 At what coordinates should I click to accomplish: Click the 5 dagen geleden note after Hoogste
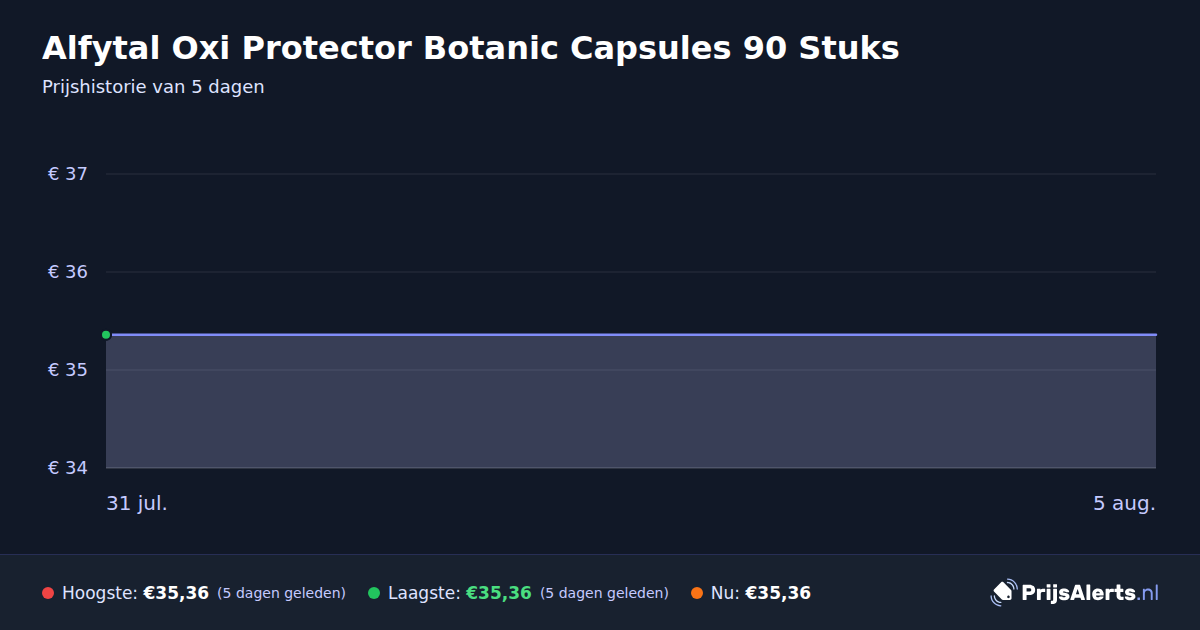point(281,593)
